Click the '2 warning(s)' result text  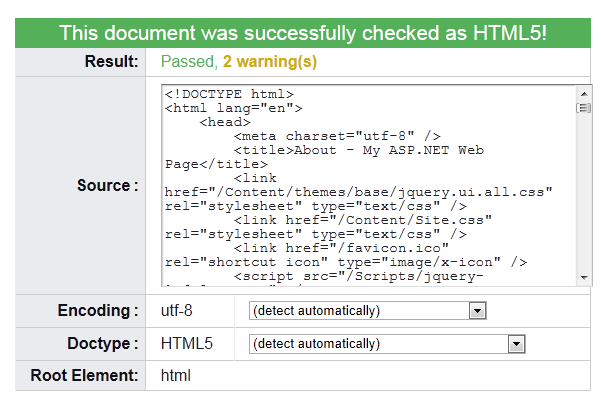pyautogui.click(x=270, y=62)
